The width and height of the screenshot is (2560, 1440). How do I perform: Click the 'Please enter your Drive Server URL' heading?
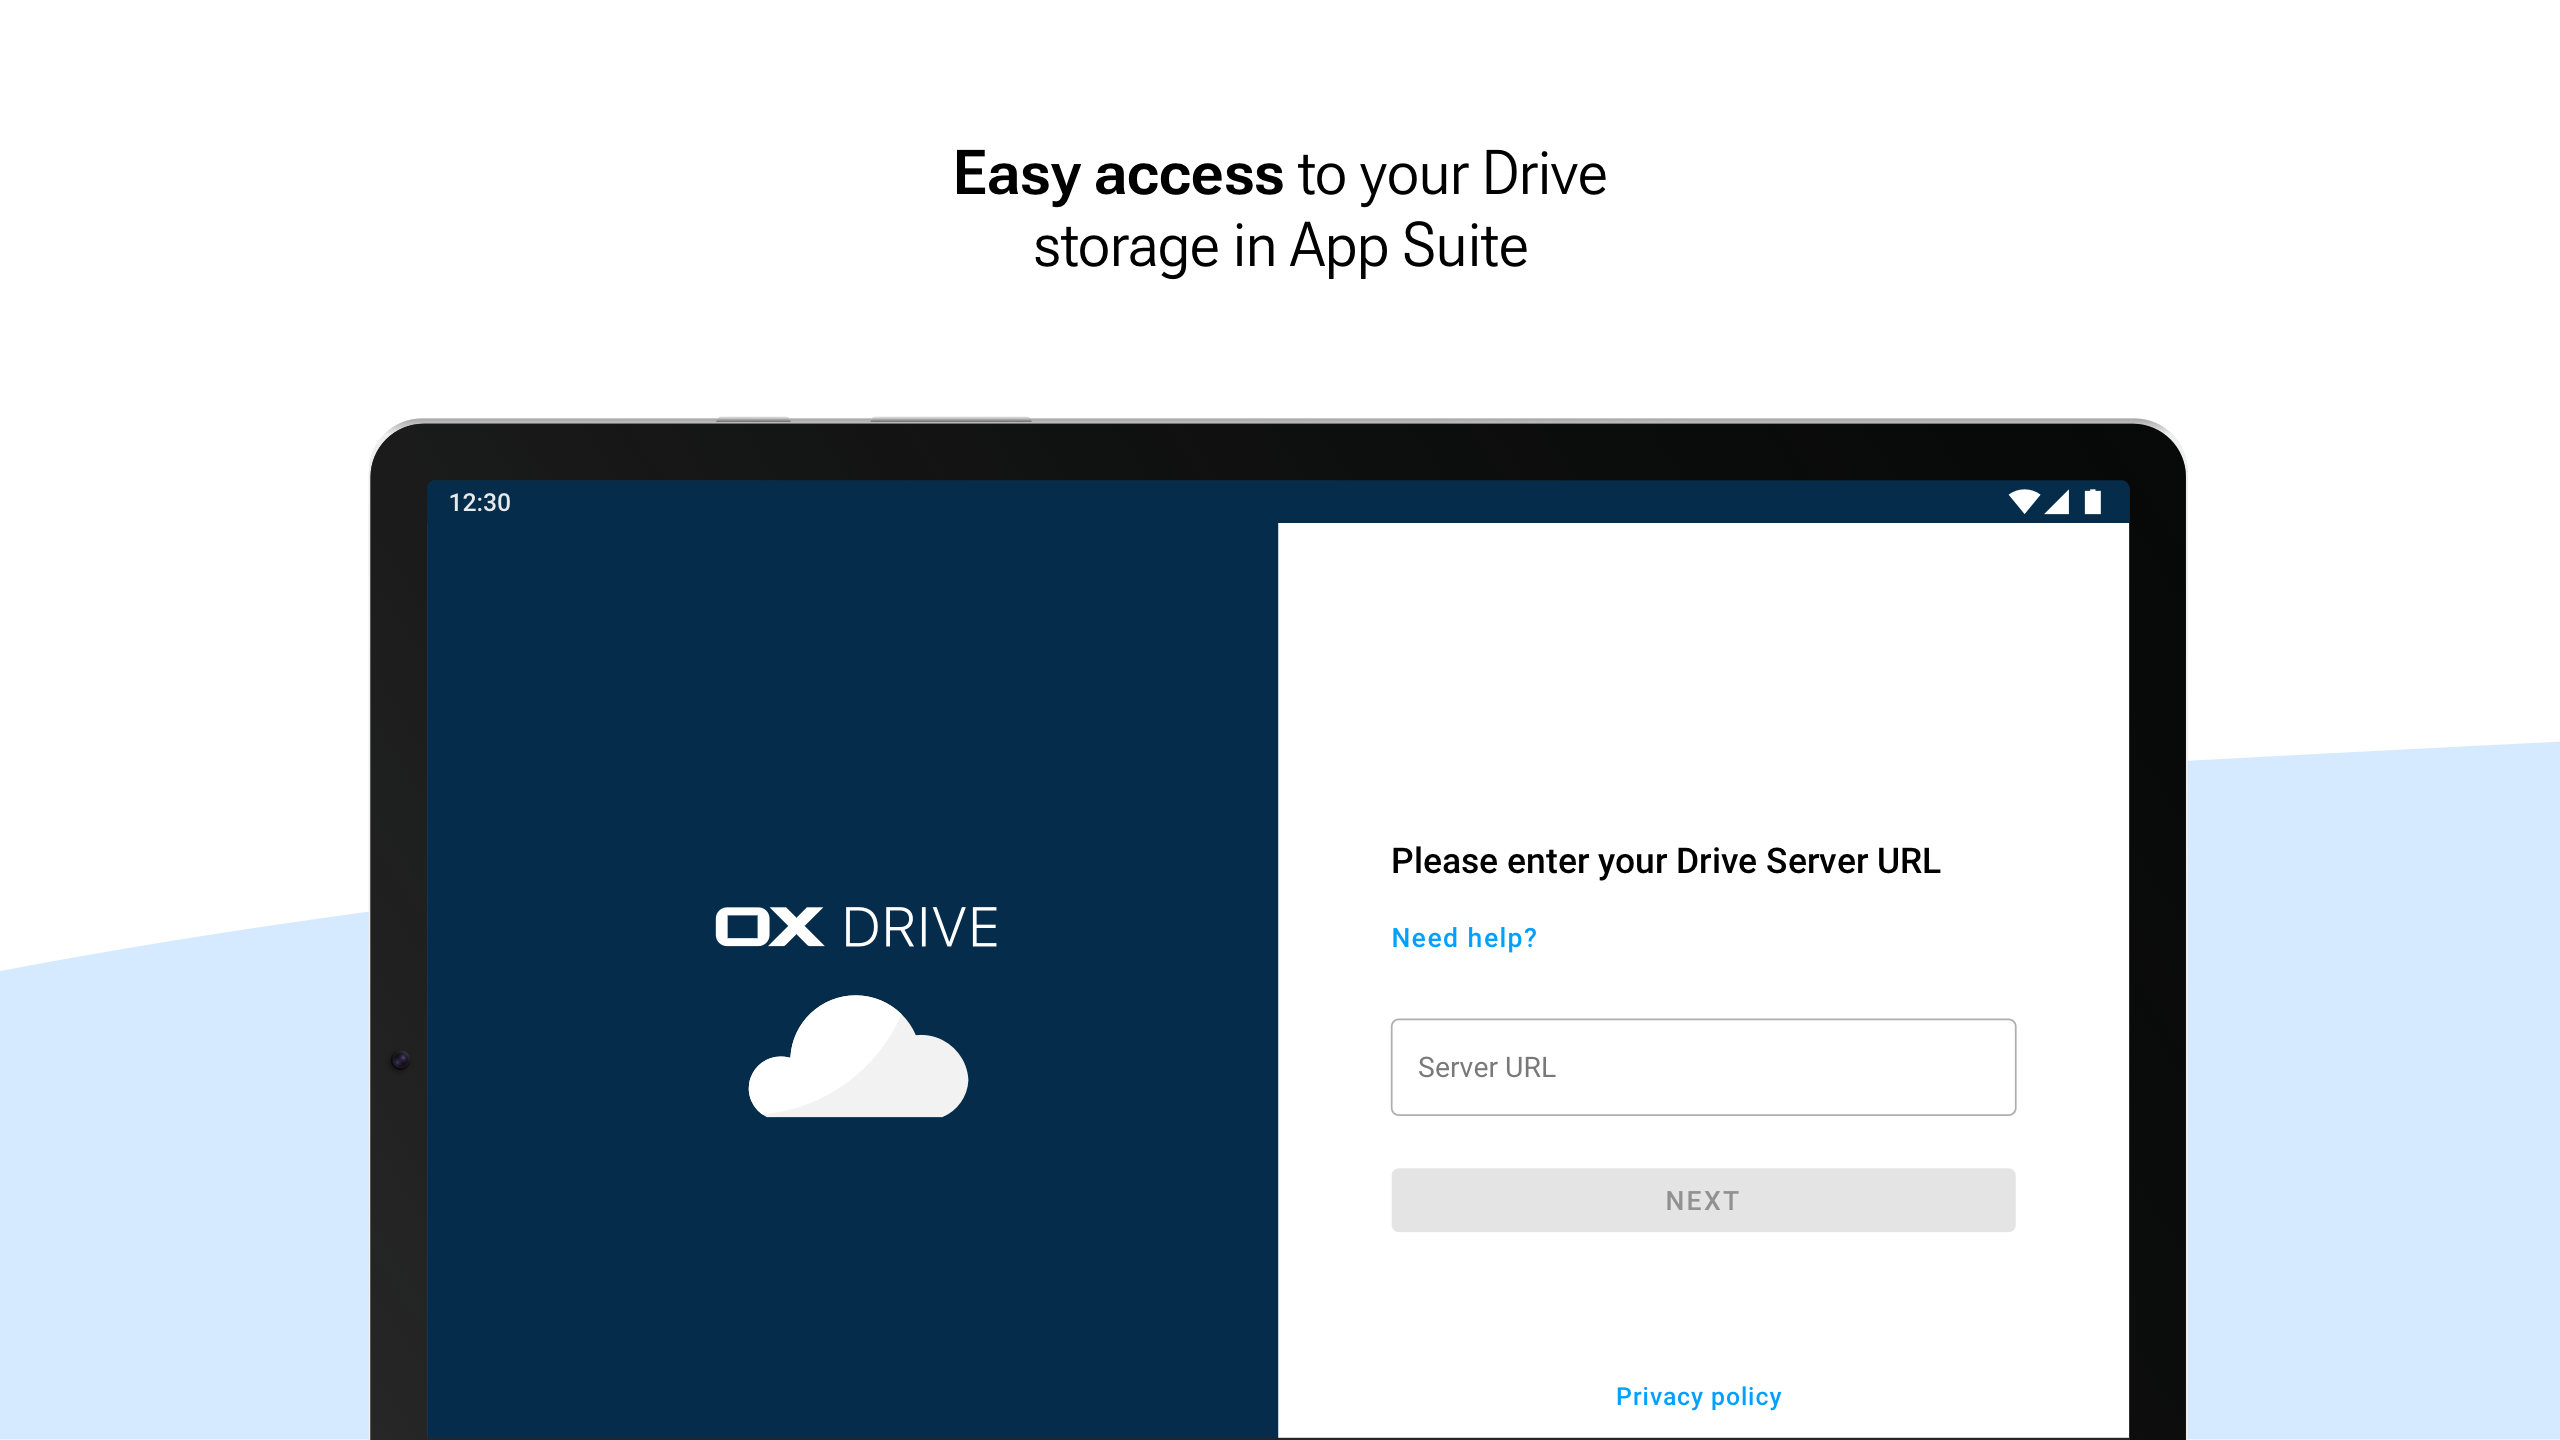(1665, 861)
